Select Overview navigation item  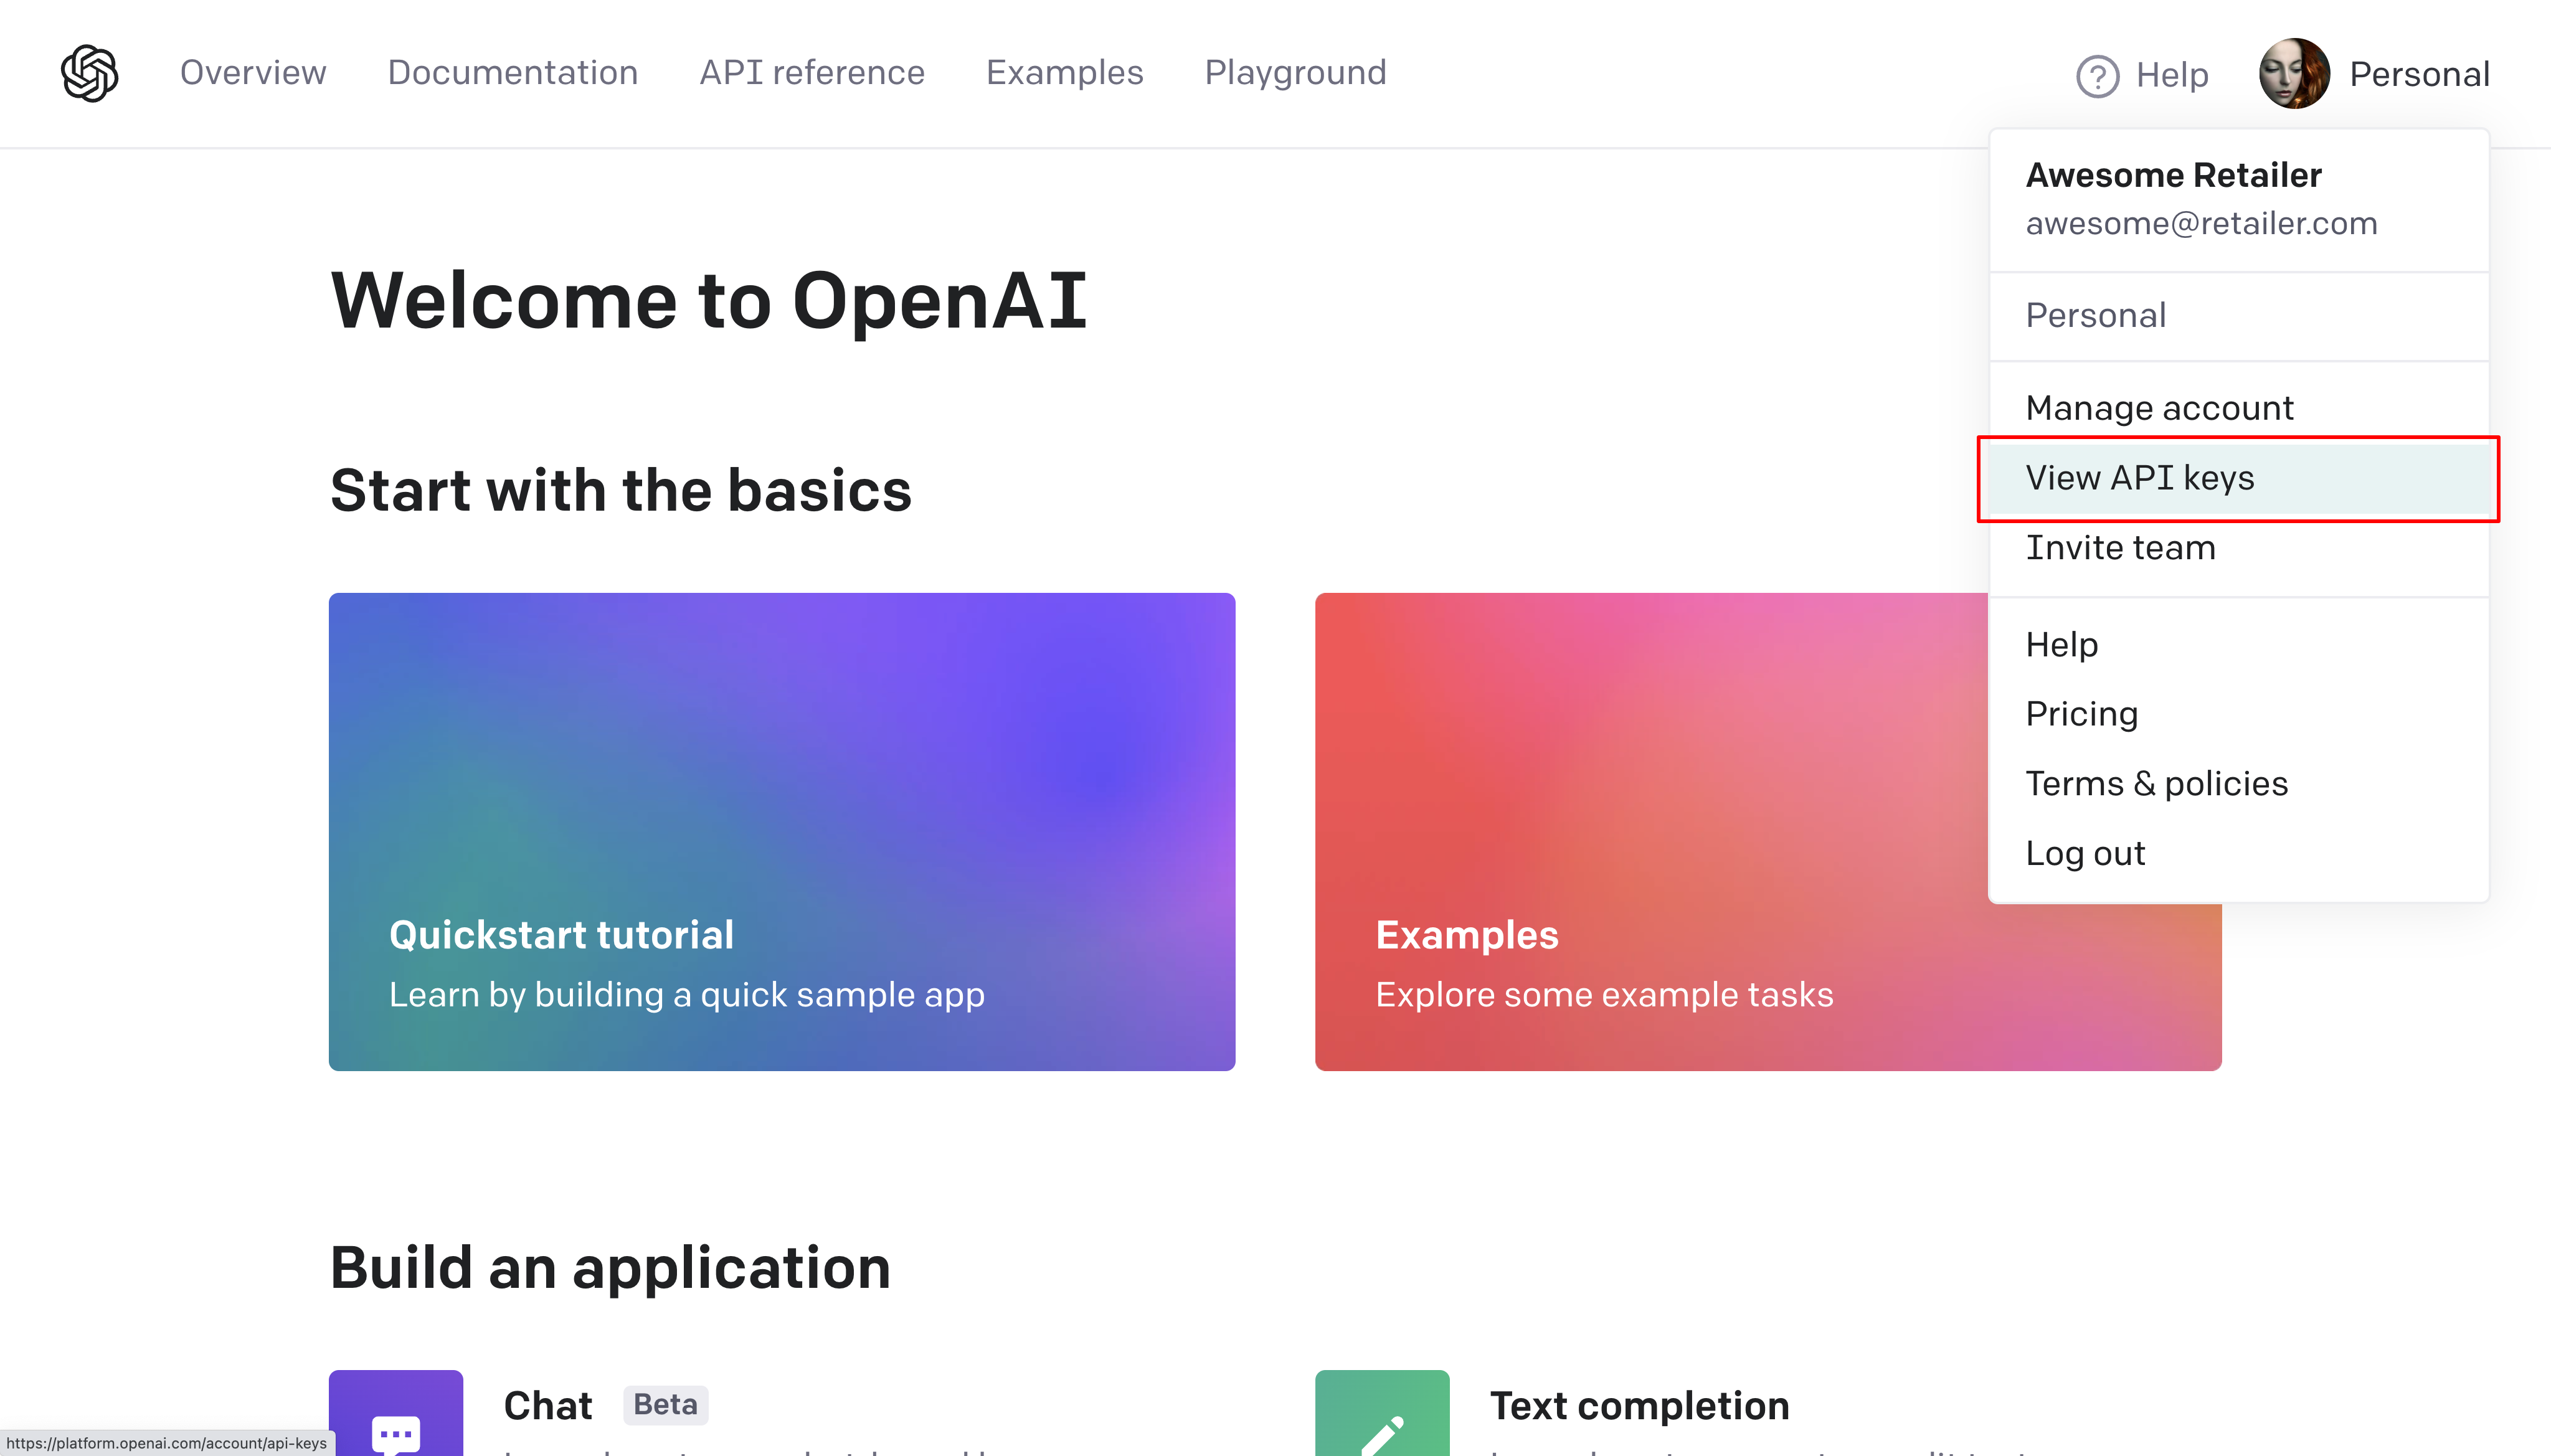252,70
